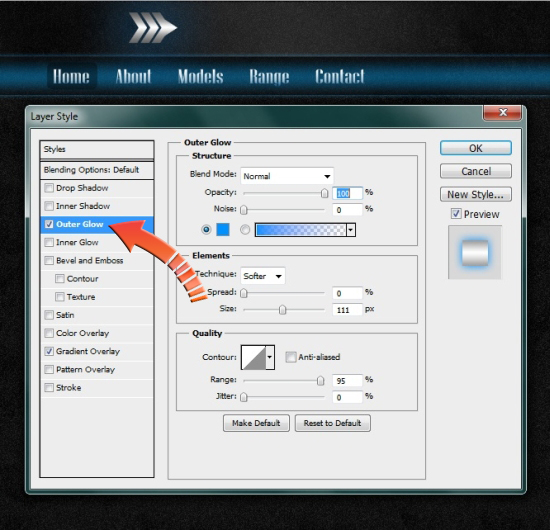The height and width of the screenshot is (530, 550).
Task: Confirm with the OK button
Action: click(x=476, y=148)
